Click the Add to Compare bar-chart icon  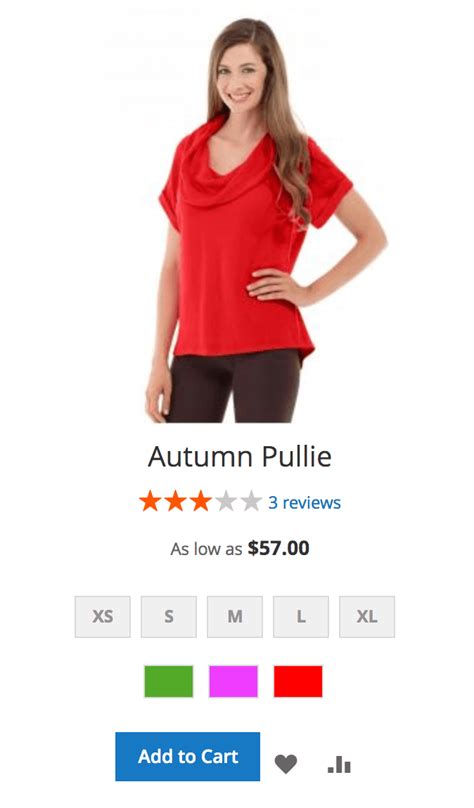point(339,764)
